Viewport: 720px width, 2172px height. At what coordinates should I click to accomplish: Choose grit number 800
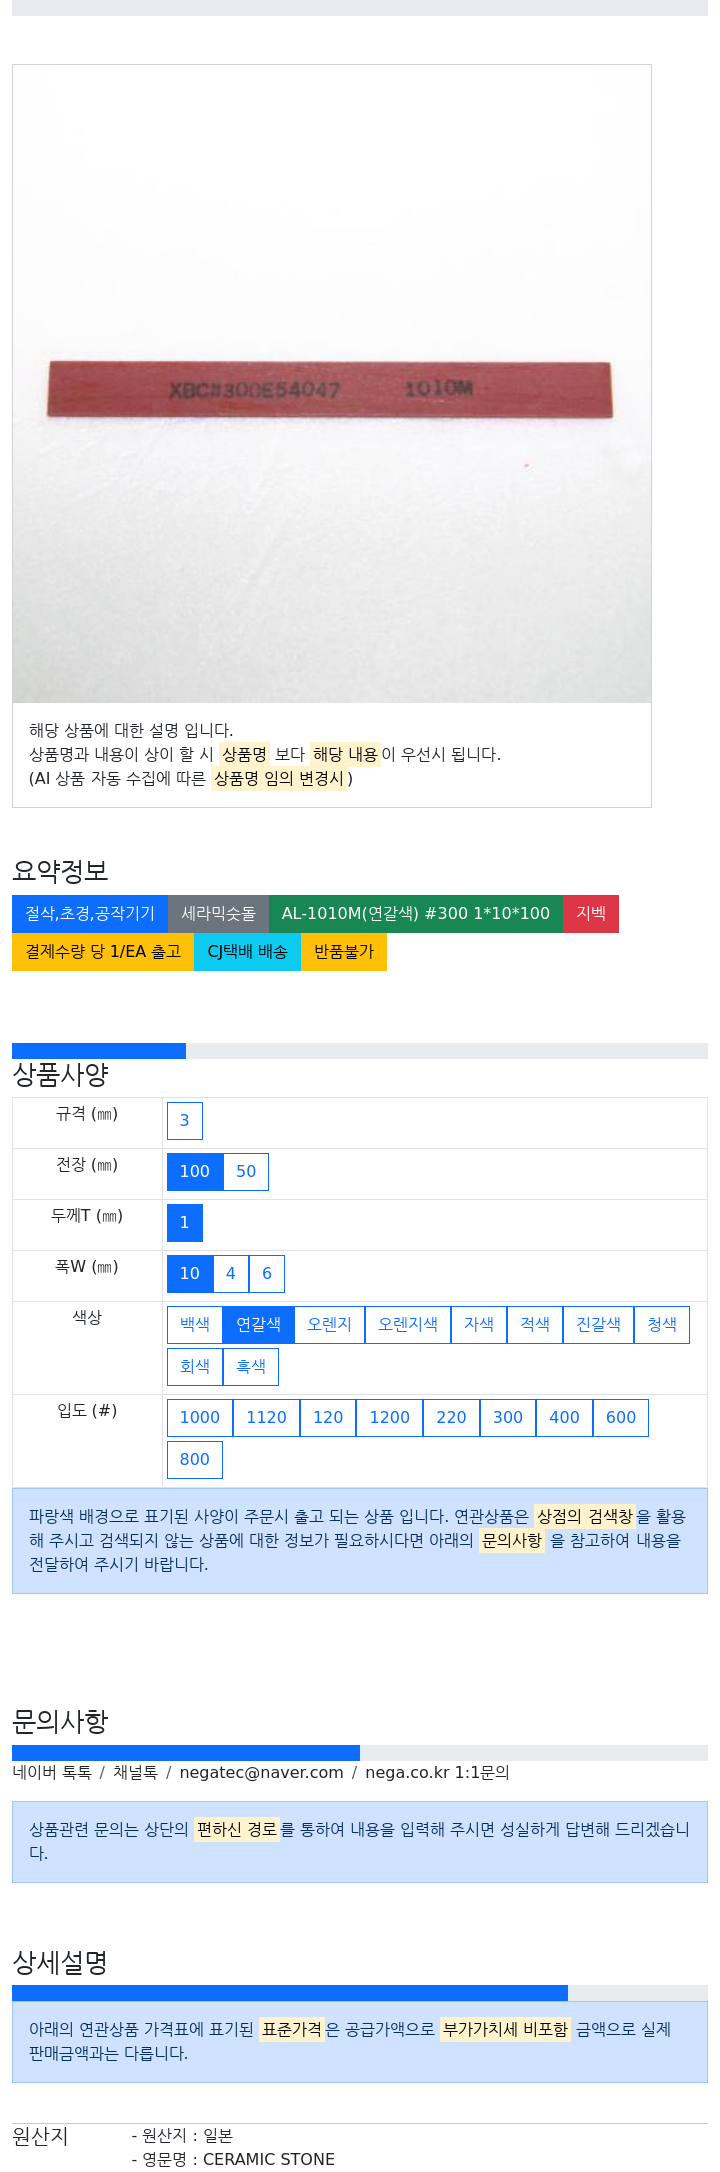195,1460
